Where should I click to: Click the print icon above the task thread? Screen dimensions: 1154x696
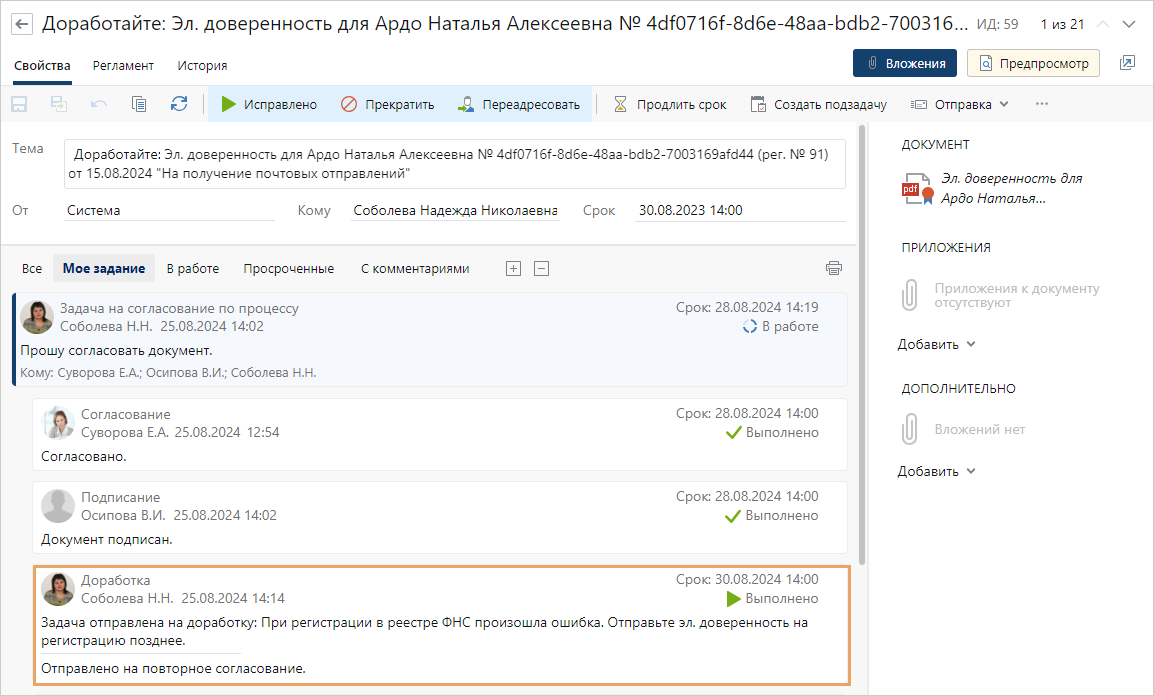pyautogui.click(x=834, y=268)
